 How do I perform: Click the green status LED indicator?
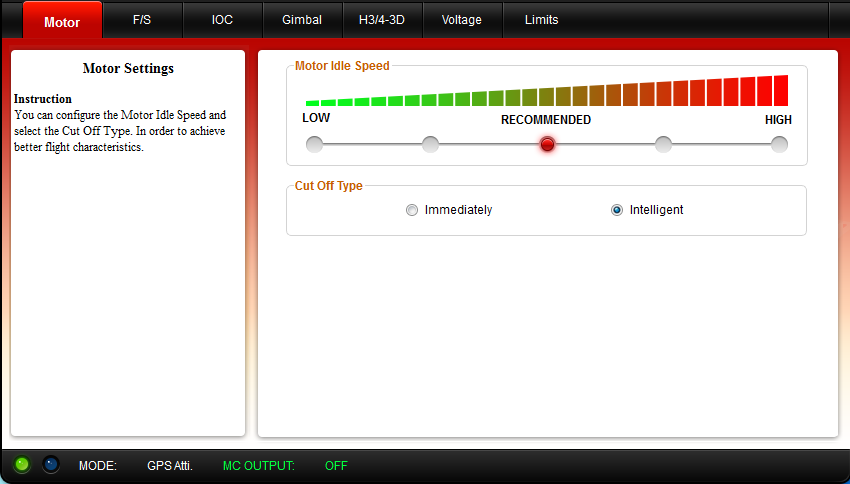tap(22, 464)
